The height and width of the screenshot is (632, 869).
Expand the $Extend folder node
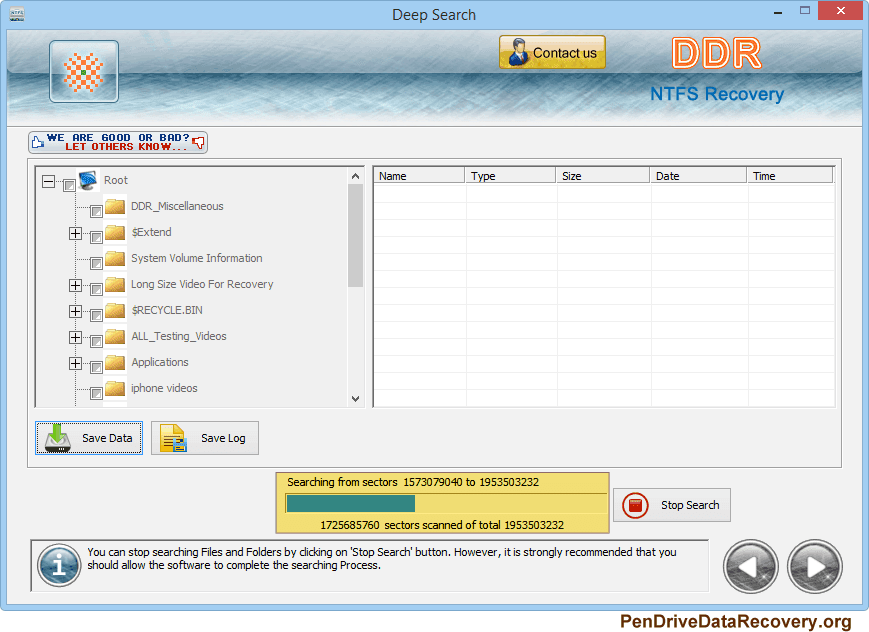click(75, 233)
